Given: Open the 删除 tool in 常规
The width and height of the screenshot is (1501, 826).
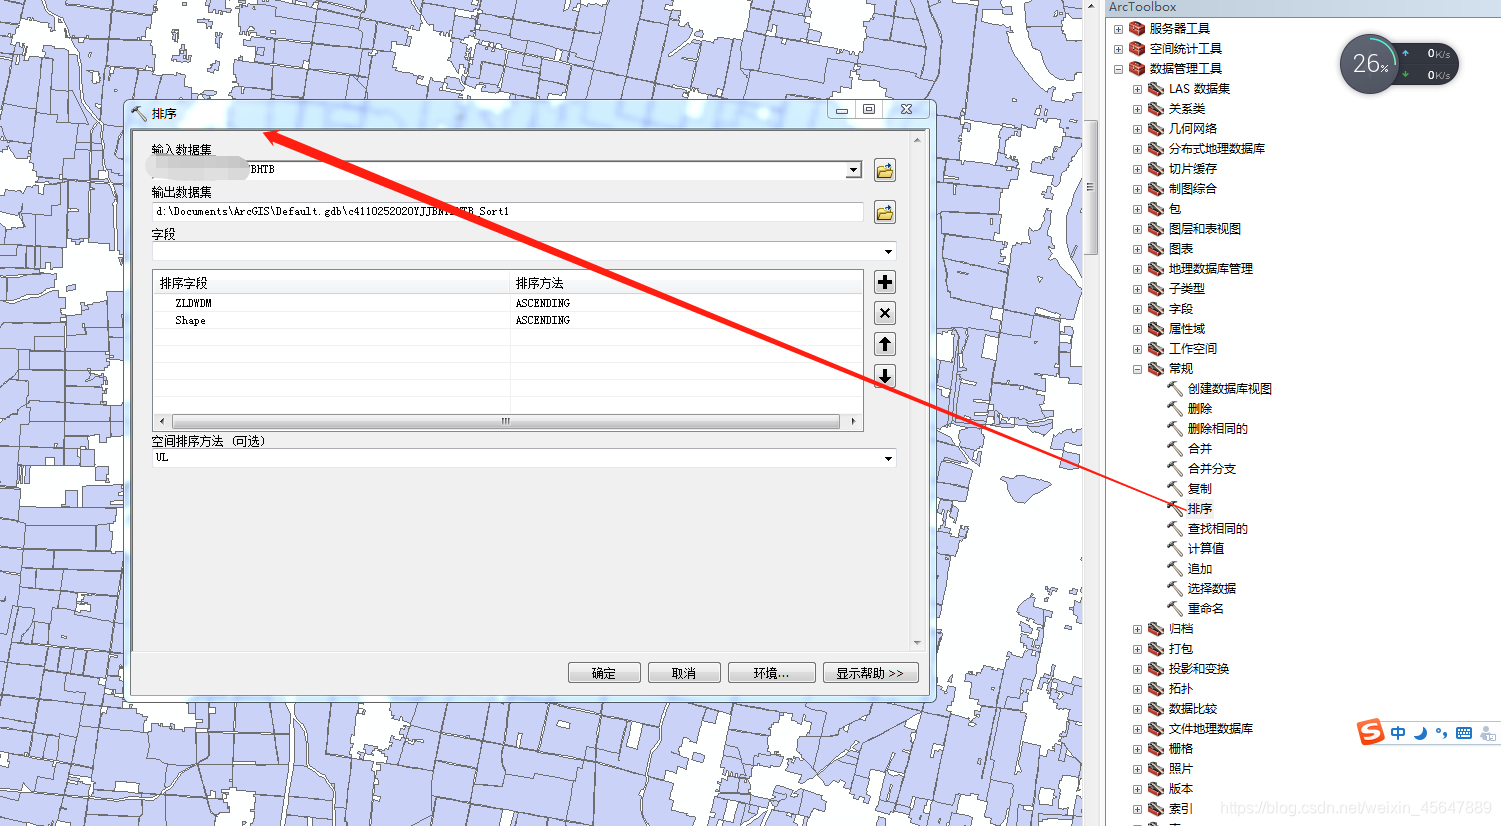Looking at the screenshot, I should point(1199,409).
